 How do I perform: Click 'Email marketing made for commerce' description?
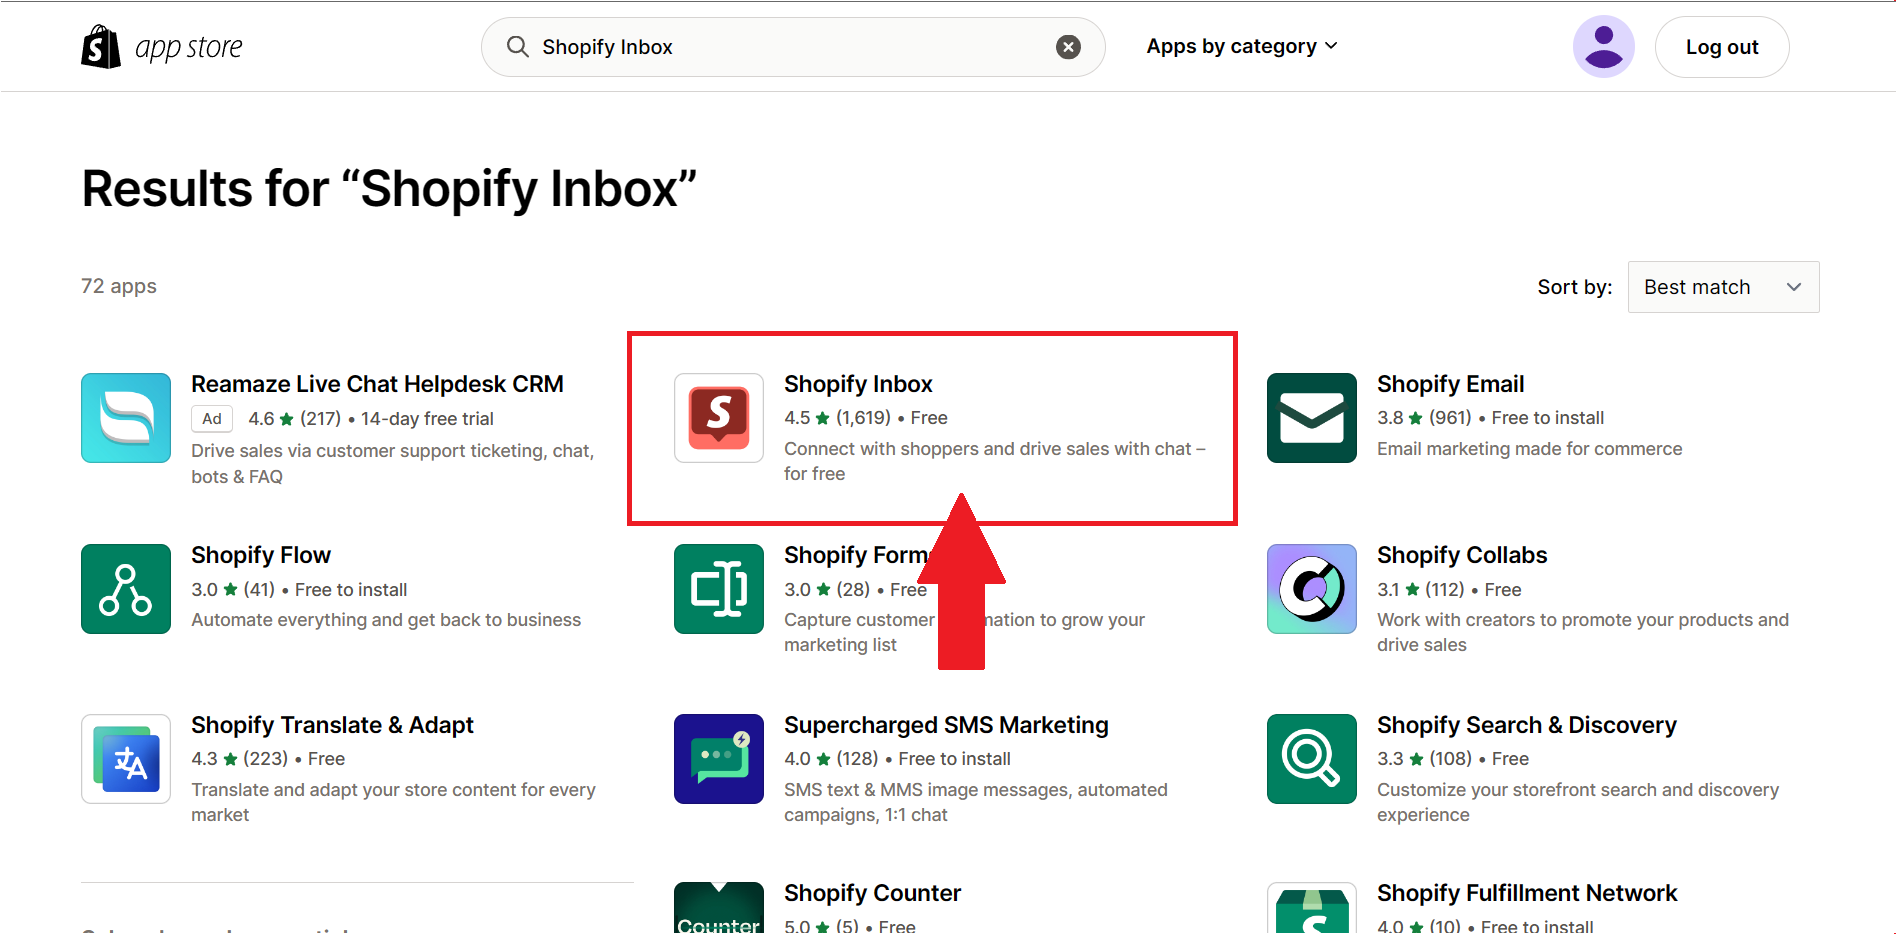click(x=1530, y=449)
